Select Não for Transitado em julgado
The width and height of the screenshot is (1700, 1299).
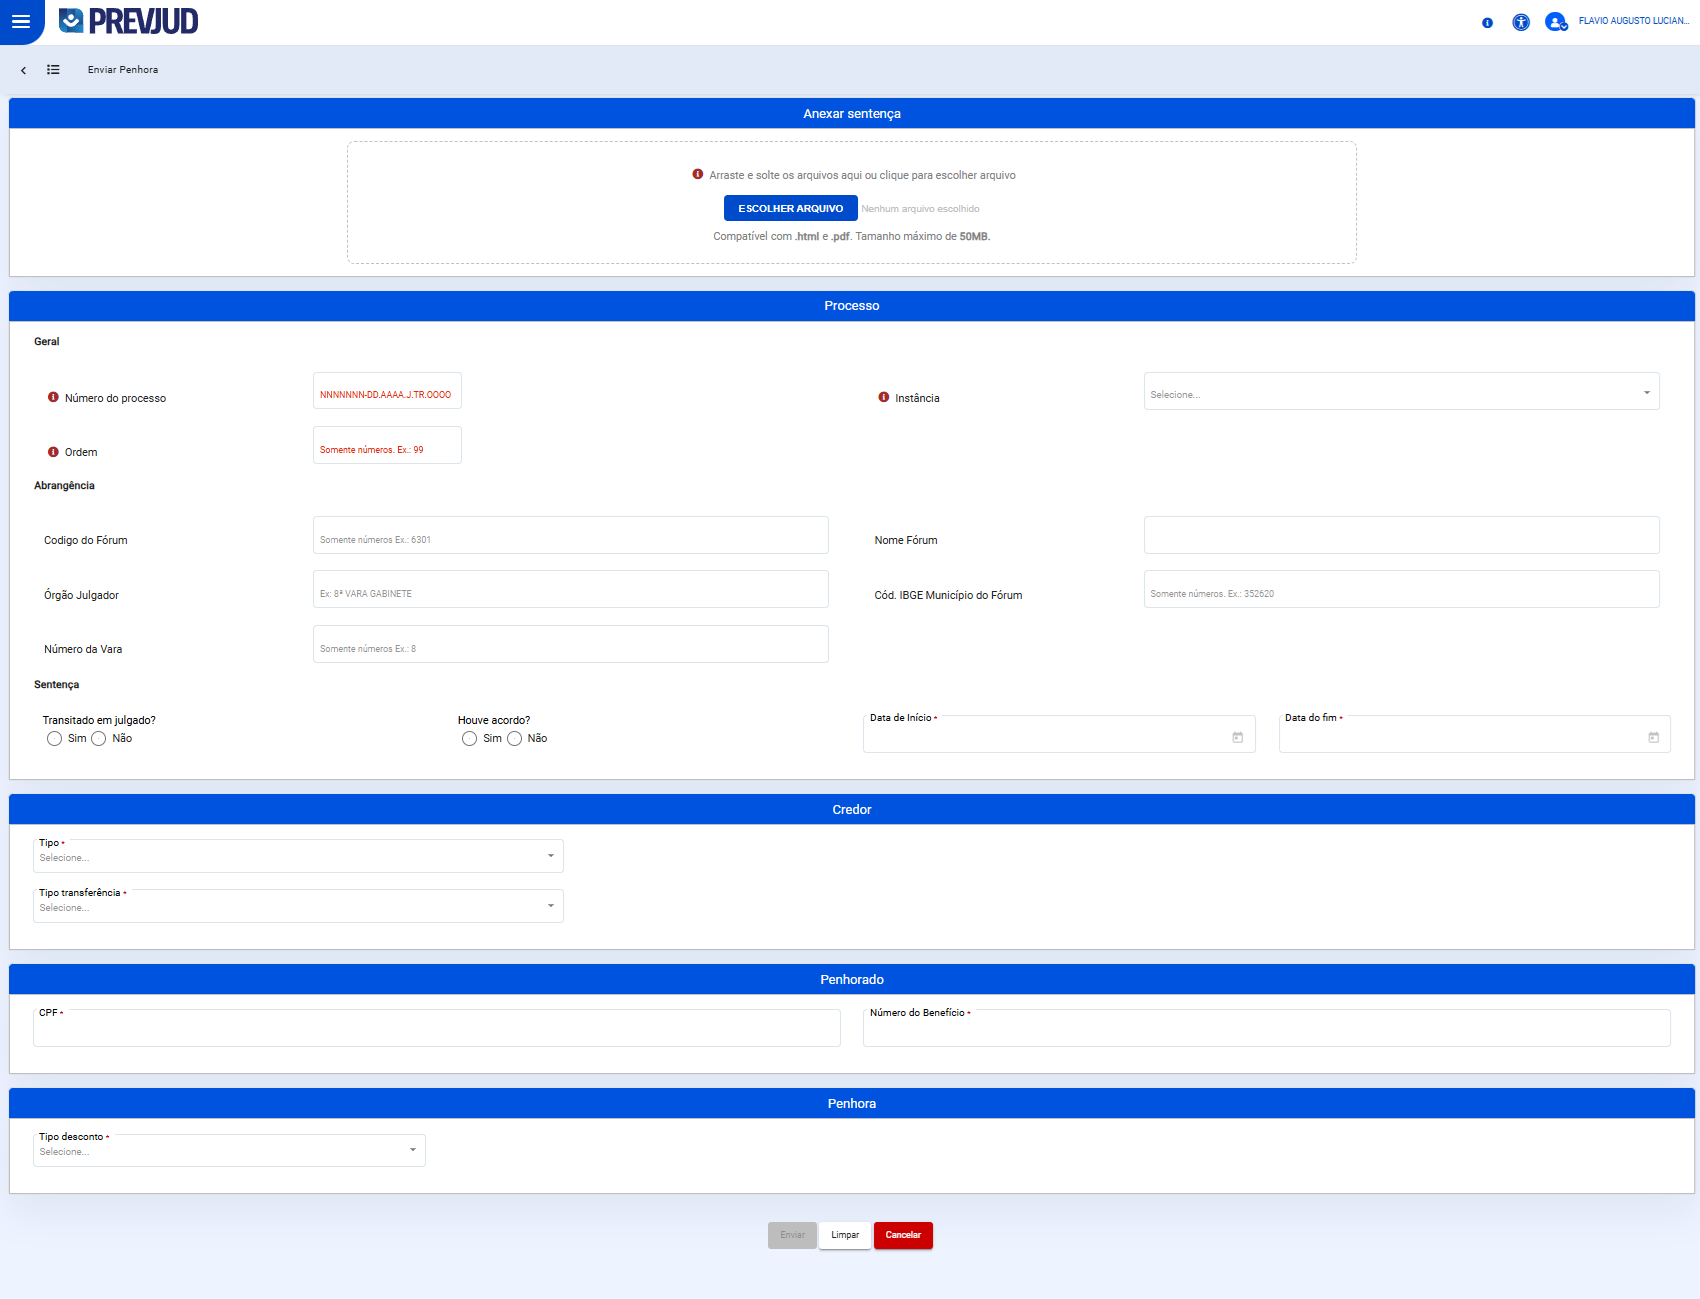[99, 739]
